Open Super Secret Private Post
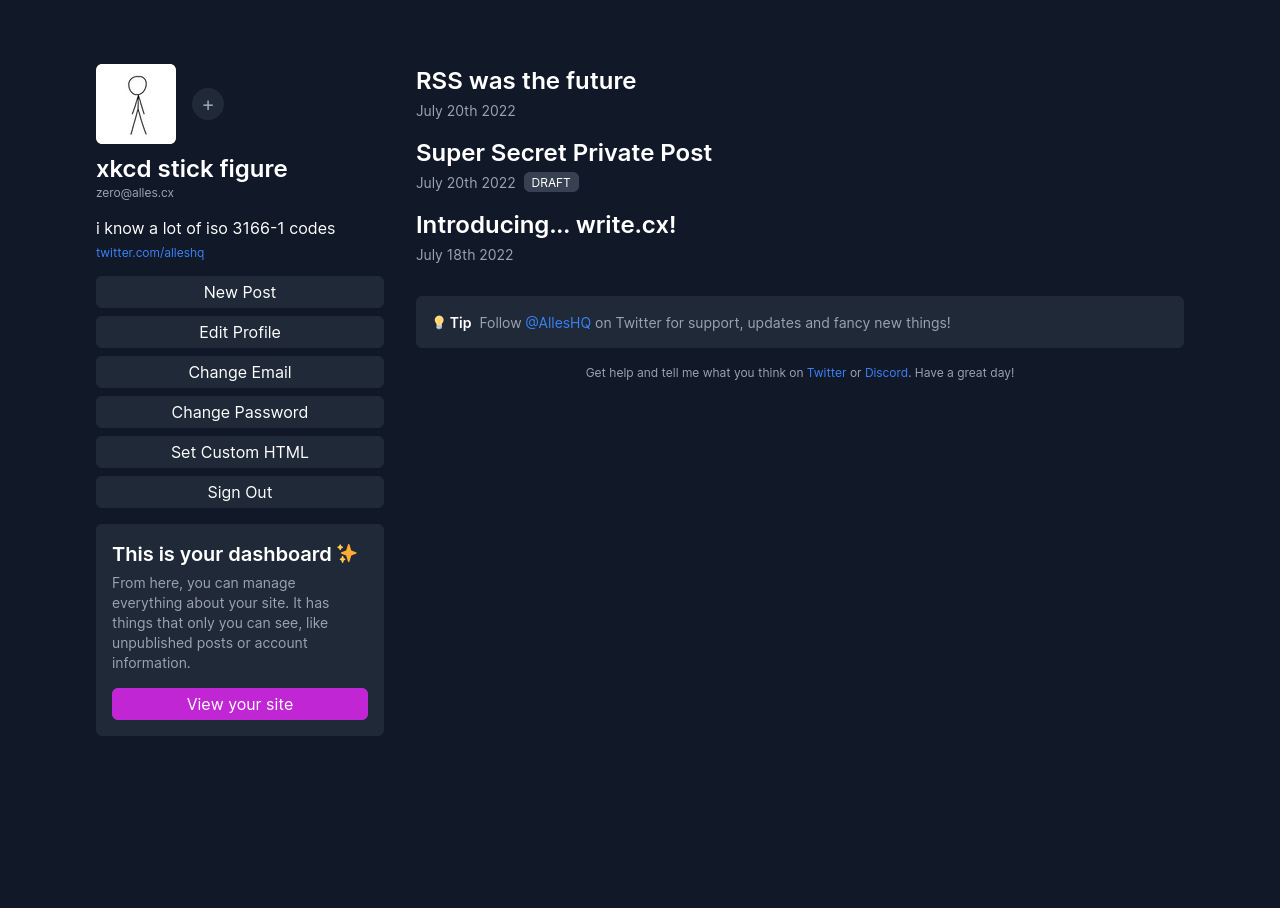Image resolution: width=1280 pixels, height=908 pixels. 564,153
